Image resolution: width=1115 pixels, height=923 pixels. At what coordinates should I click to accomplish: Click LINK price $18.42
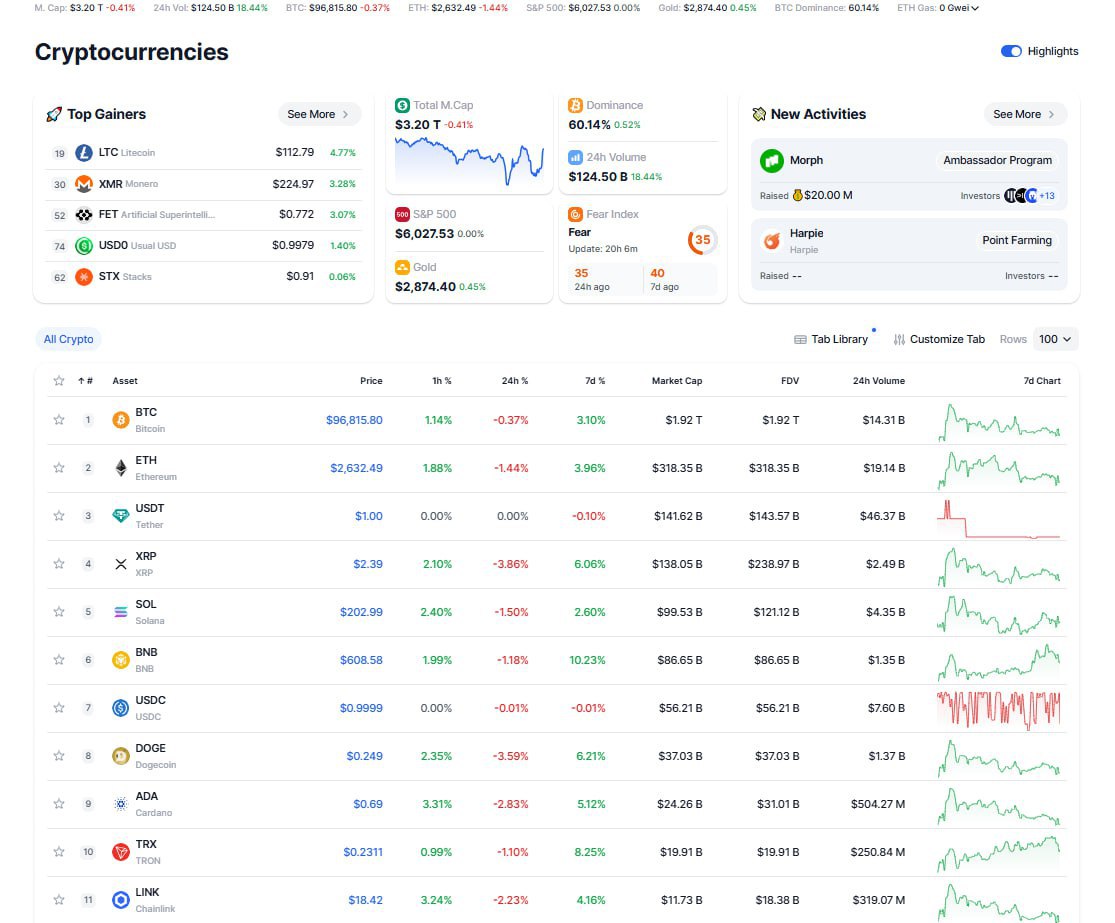[x=366, y=900]
